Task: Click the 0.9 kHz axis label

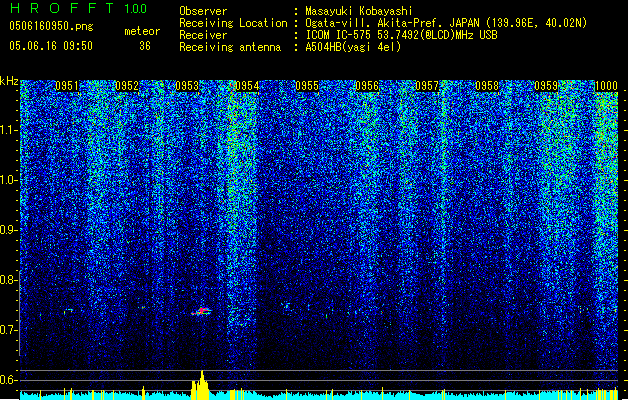Action: coord(9,230)
